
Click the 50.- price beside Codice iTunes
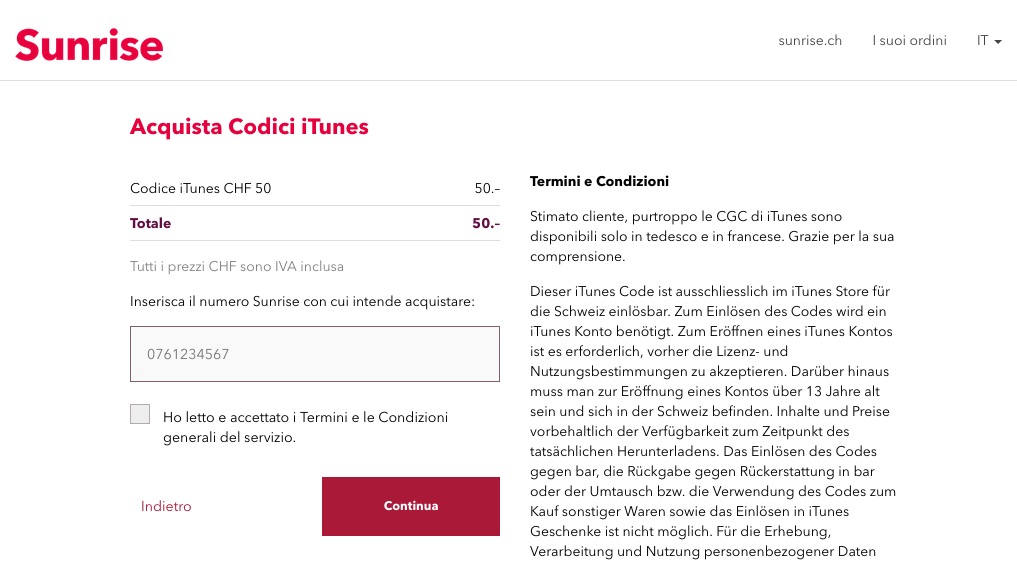pos(487,188)
